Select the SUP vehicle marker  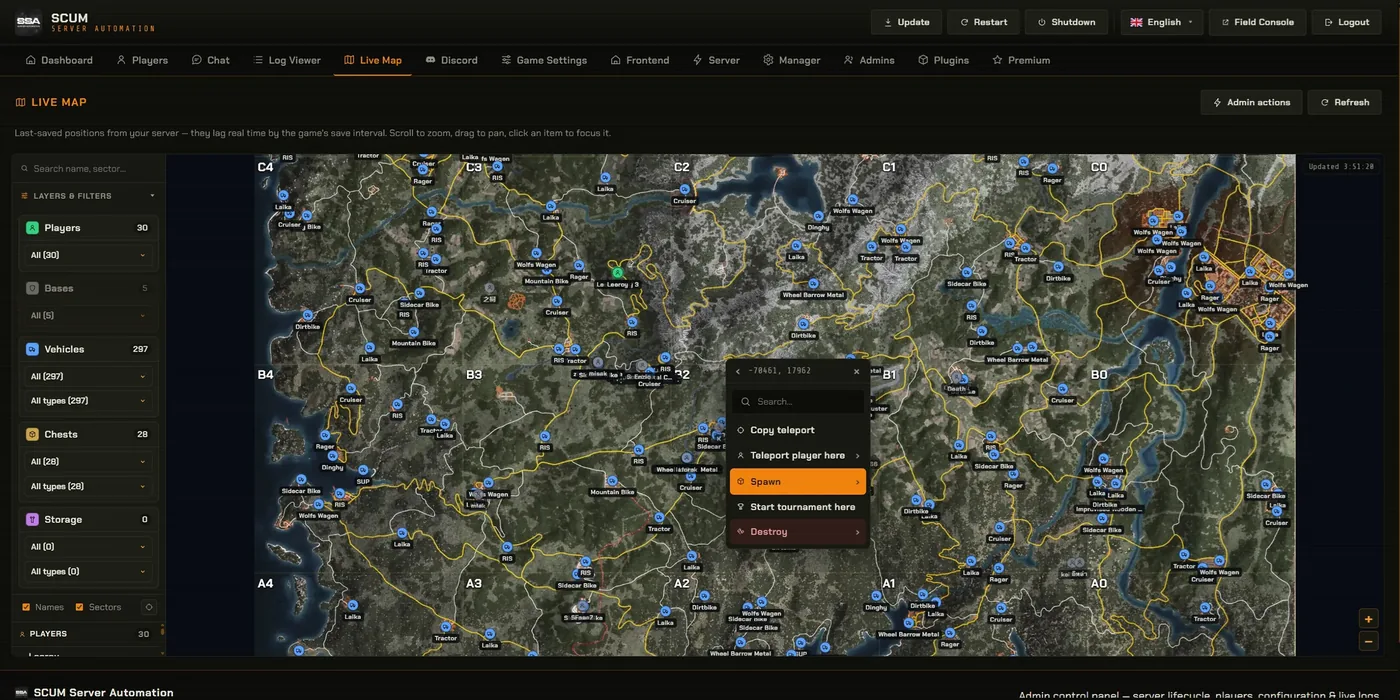363,472
